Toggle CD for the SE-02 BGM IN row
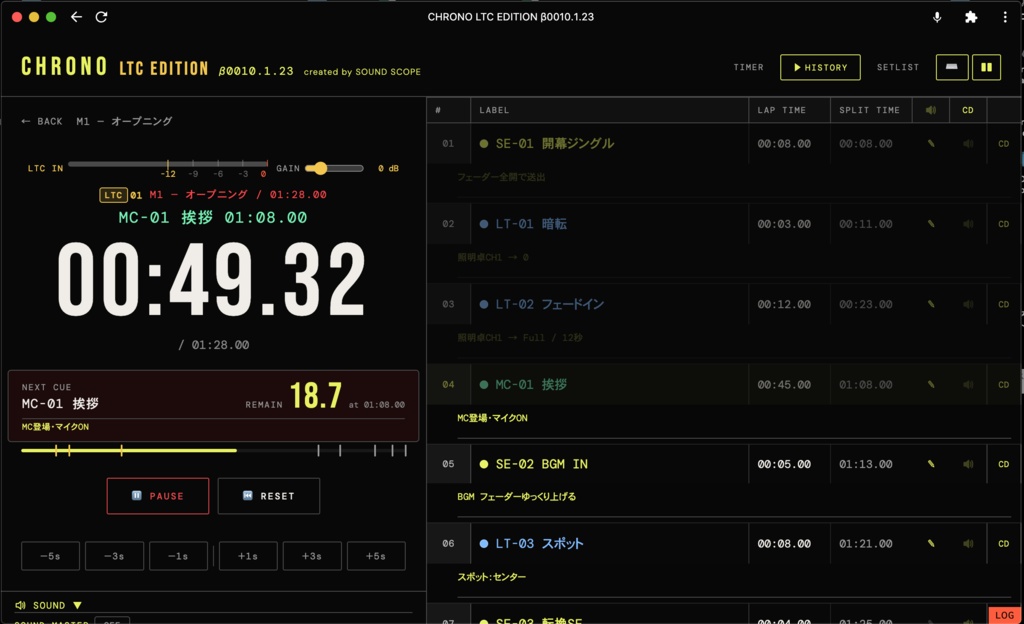 coord(1004,464)
